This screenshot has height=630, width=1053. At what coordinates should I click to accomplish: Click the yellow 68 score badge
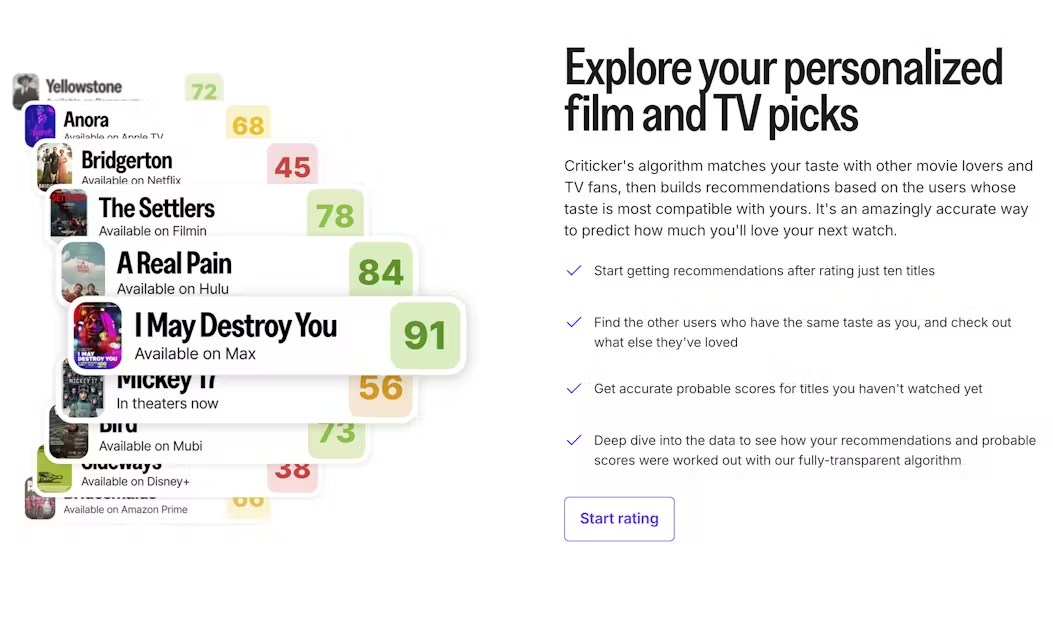[x=248, y=124]
